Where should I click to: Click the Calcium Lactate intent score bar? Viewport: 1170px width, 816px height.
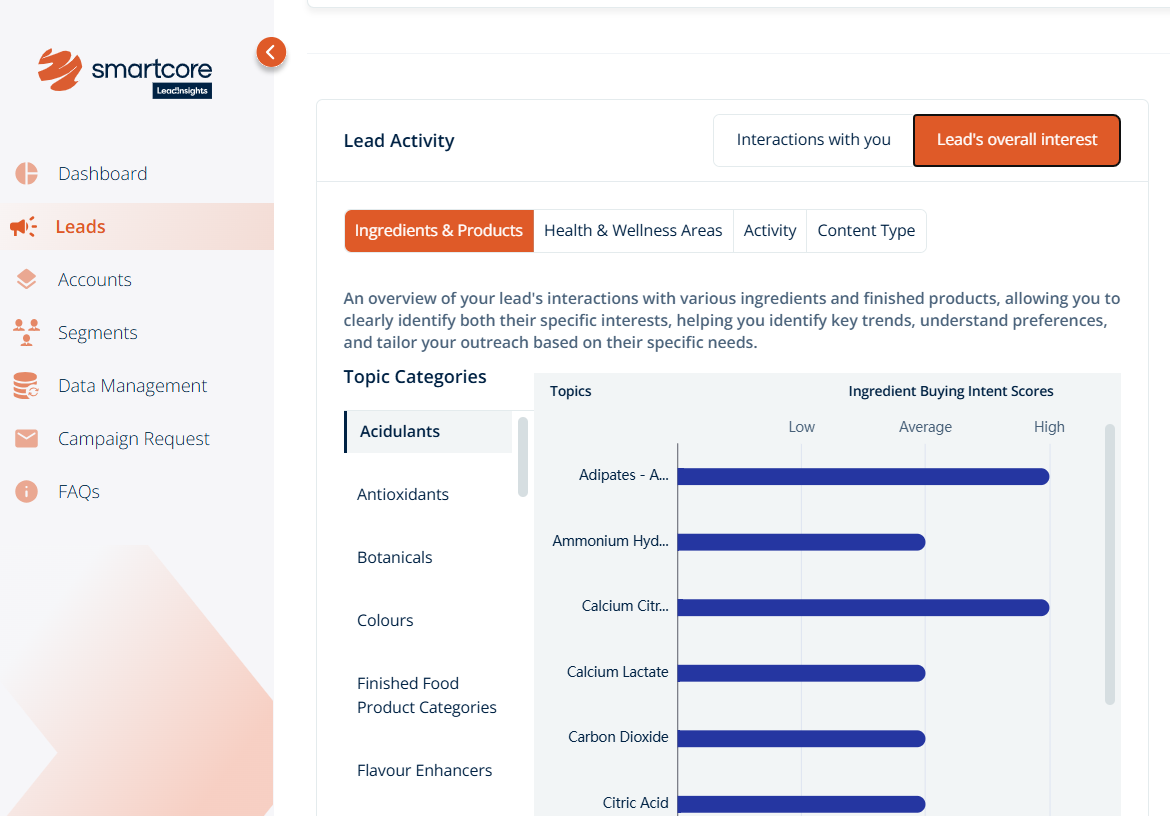[x=800, y=673]
